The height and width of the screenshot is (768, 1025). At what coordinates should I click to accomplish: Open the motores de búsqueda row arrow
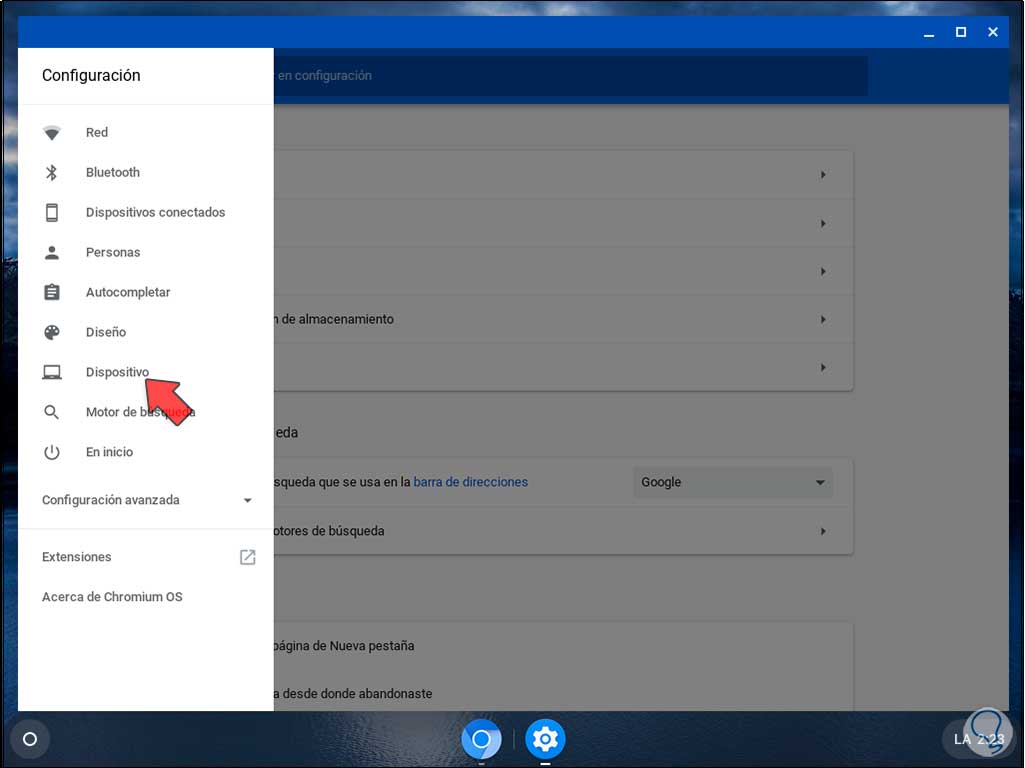point(823,531)
